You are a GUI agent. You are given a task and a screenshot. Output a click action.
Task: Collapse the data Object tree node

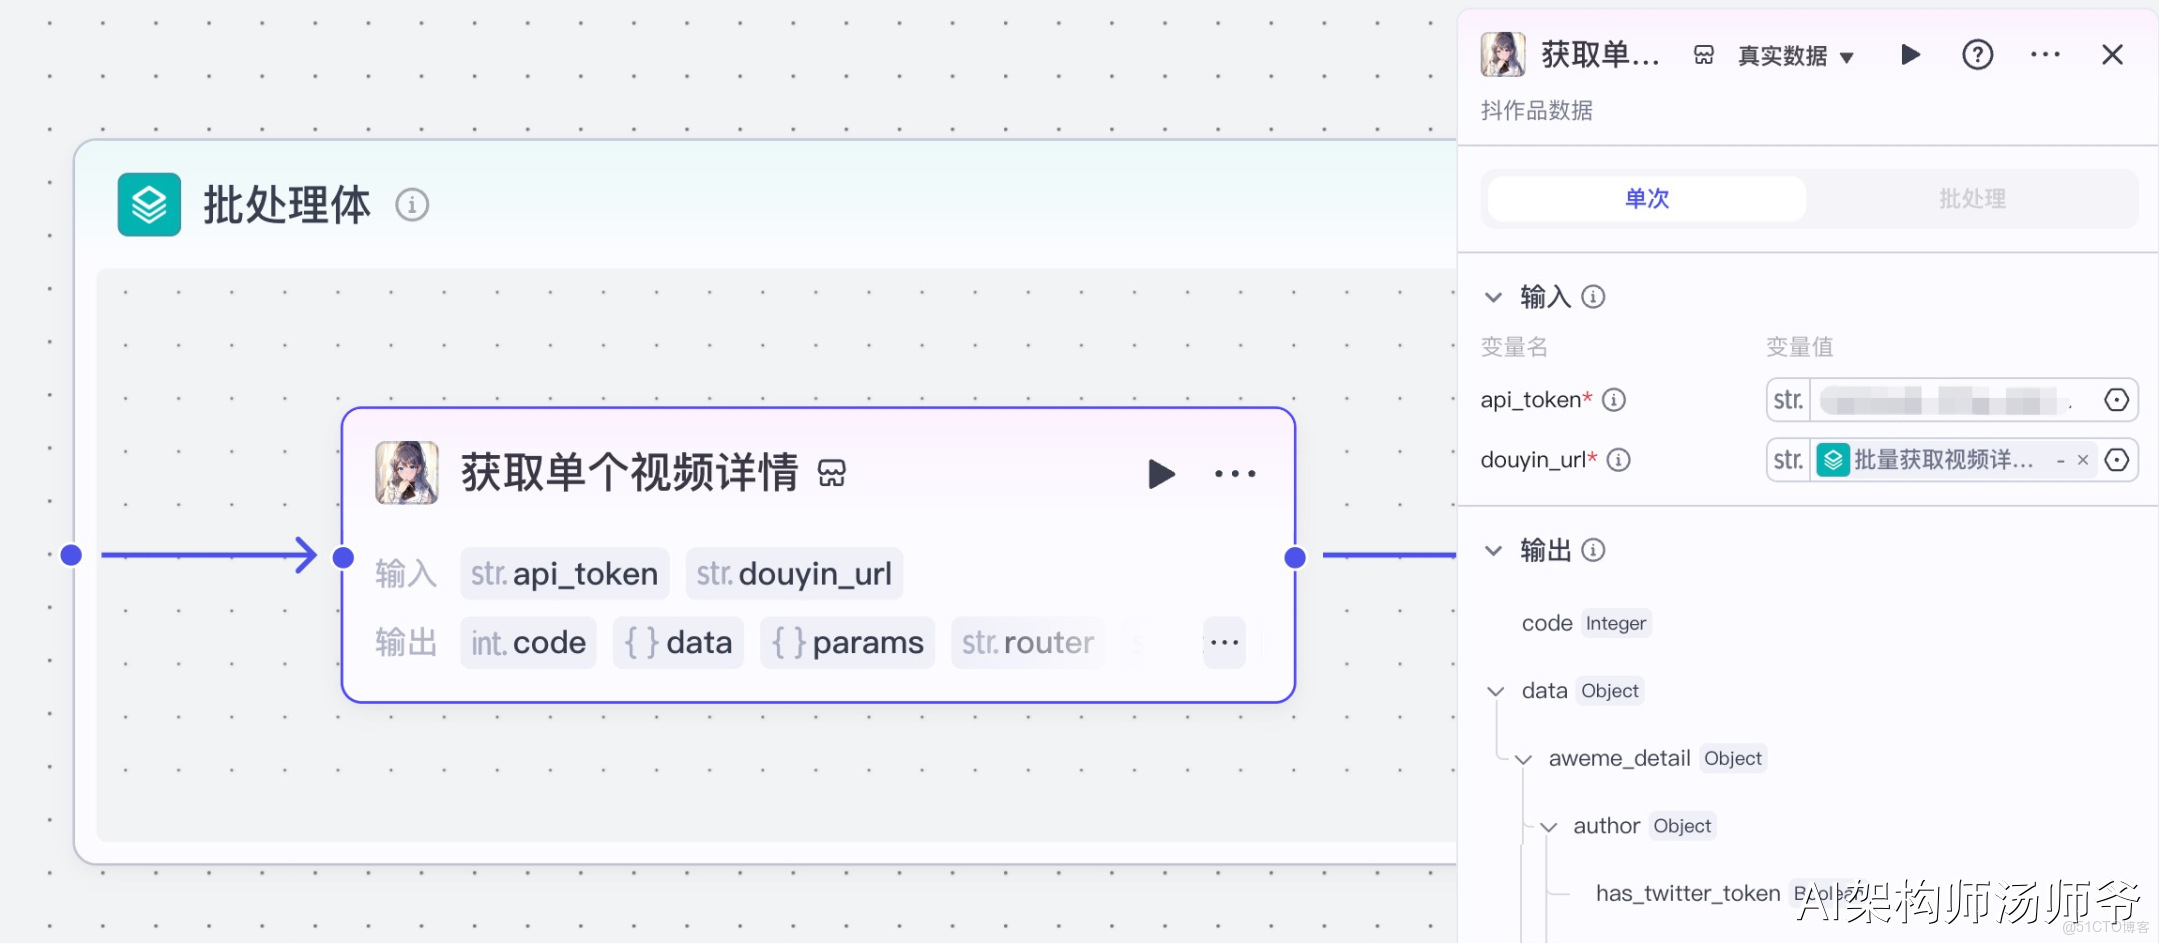tap(1495, 691)
